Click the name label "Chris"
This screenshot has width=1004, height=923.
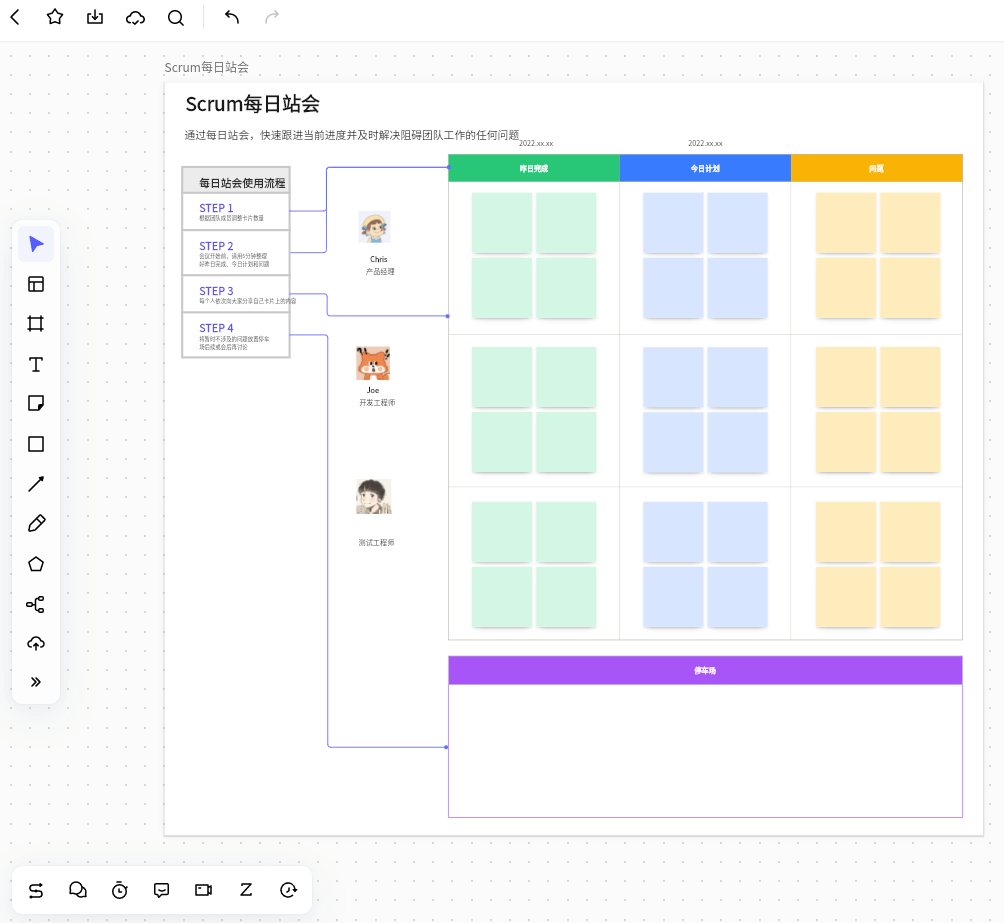tap(378, 259)
